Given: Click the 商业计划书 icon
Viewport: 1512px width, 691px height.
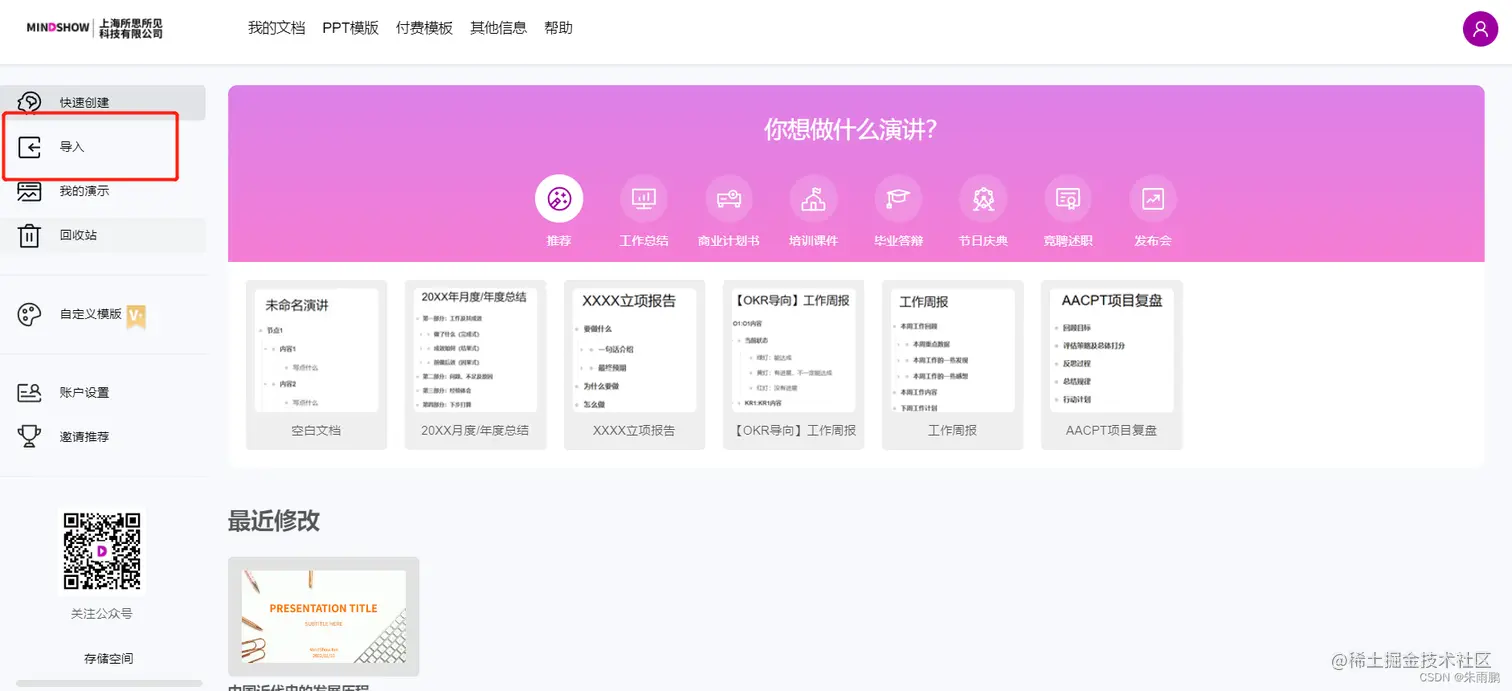Looking at the screenshot, I should (728, 198).
